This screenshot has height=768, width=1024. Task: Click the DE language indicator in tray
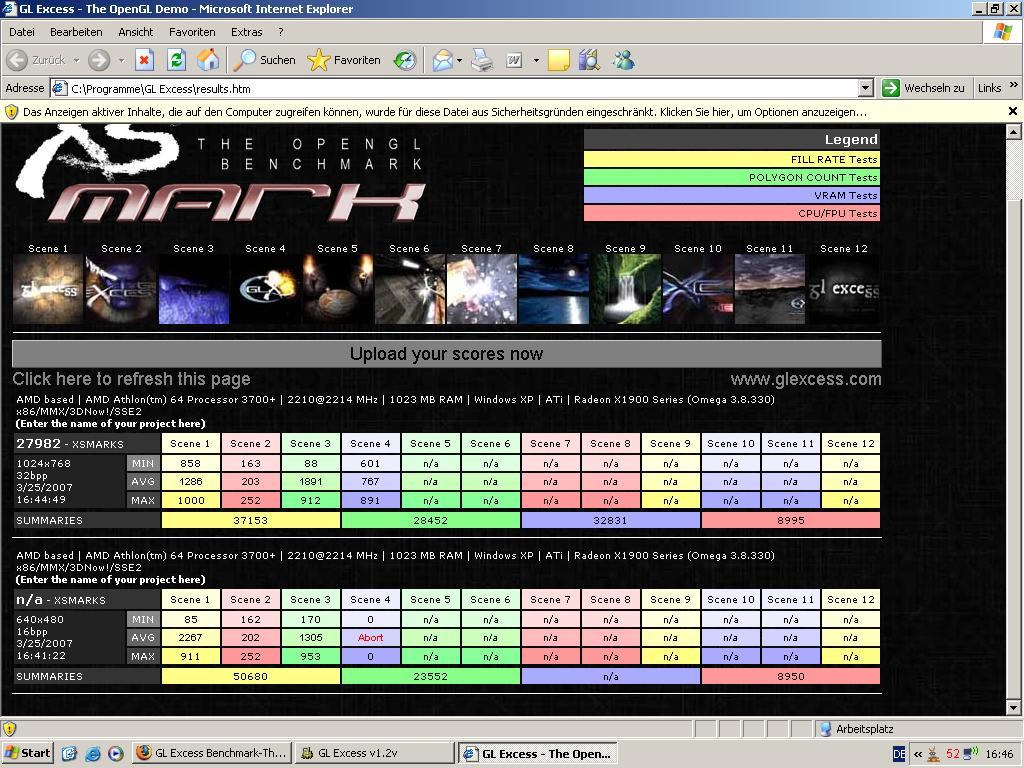point(899,754)
